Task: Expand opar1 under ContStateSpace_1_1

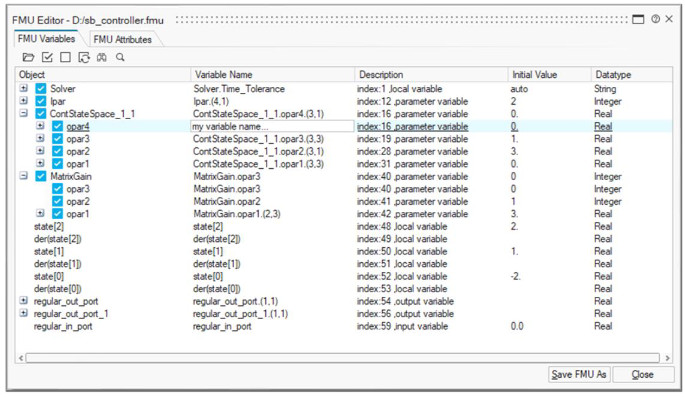Action: [x=40, y=163]
